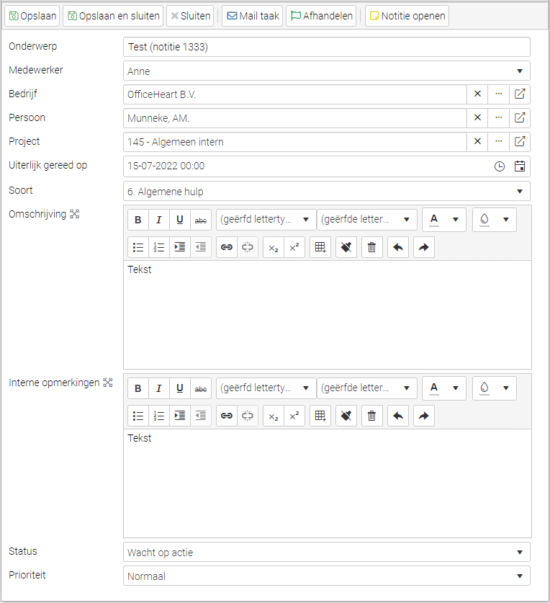Undo in Interne opmerkingen editor
The width and height of the screenshot is (550, 603).
coord(398,416)
